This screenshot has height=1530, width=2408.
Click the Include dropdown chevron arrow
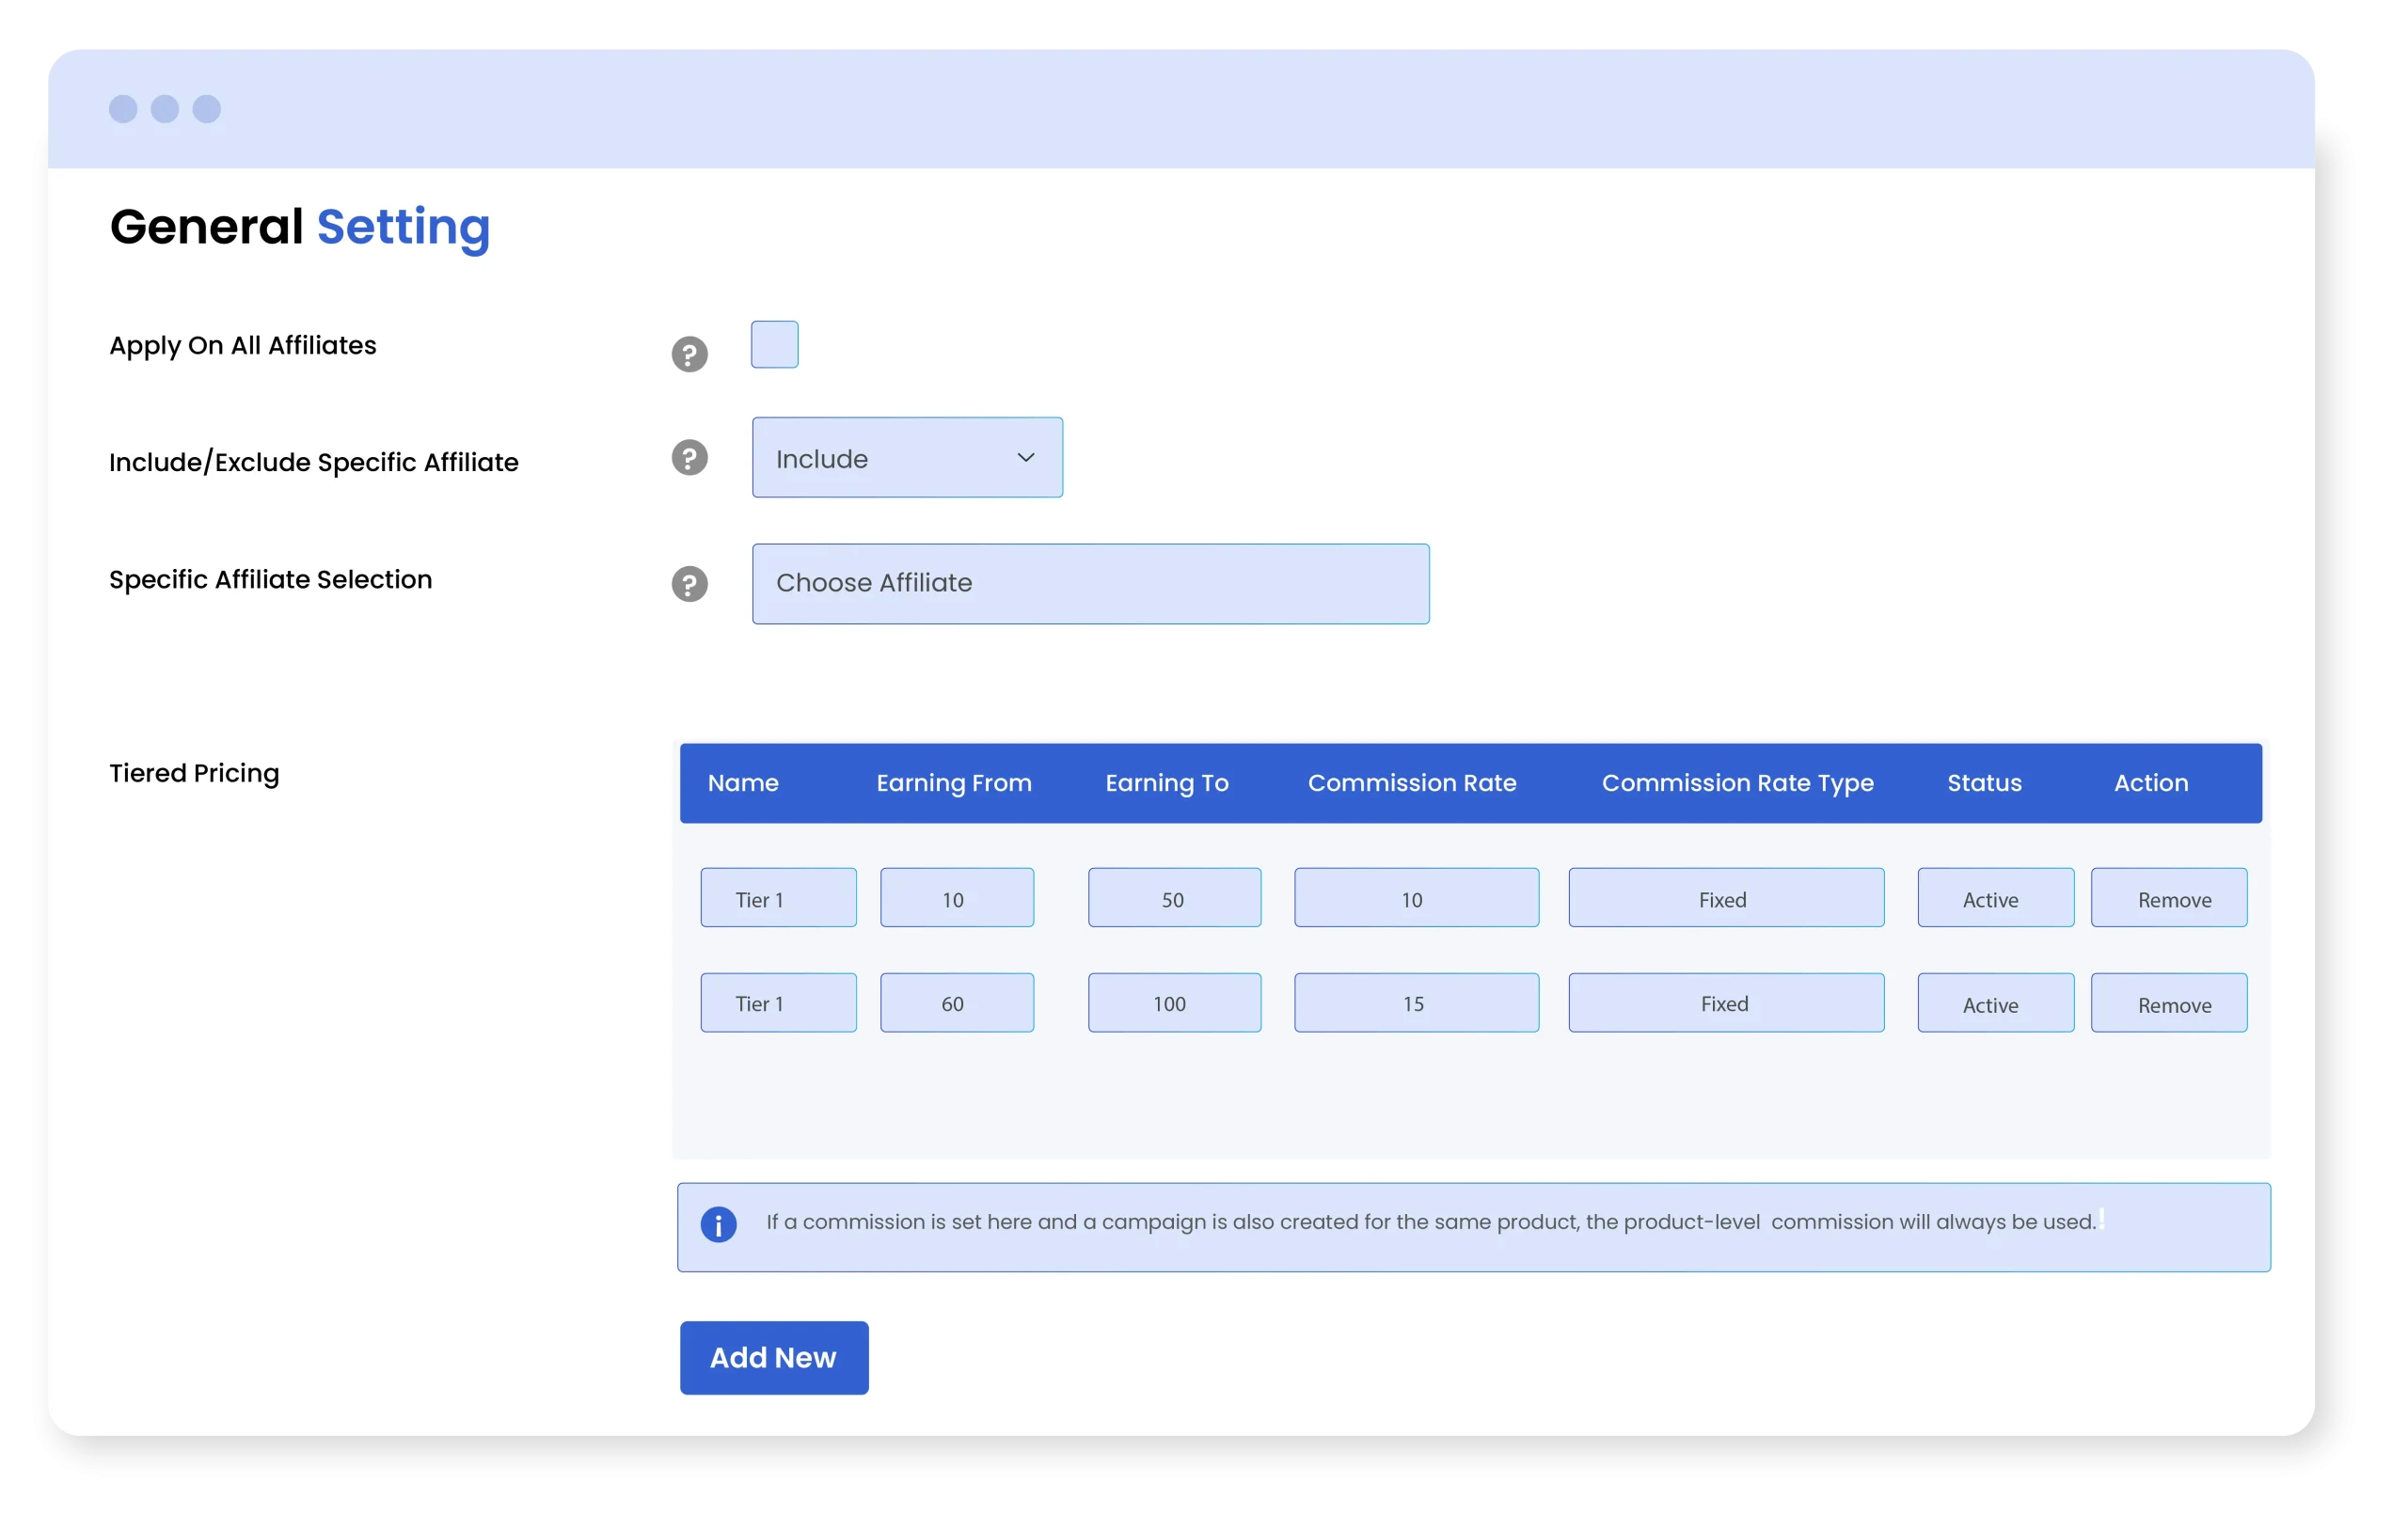[x=1025, y=458]
